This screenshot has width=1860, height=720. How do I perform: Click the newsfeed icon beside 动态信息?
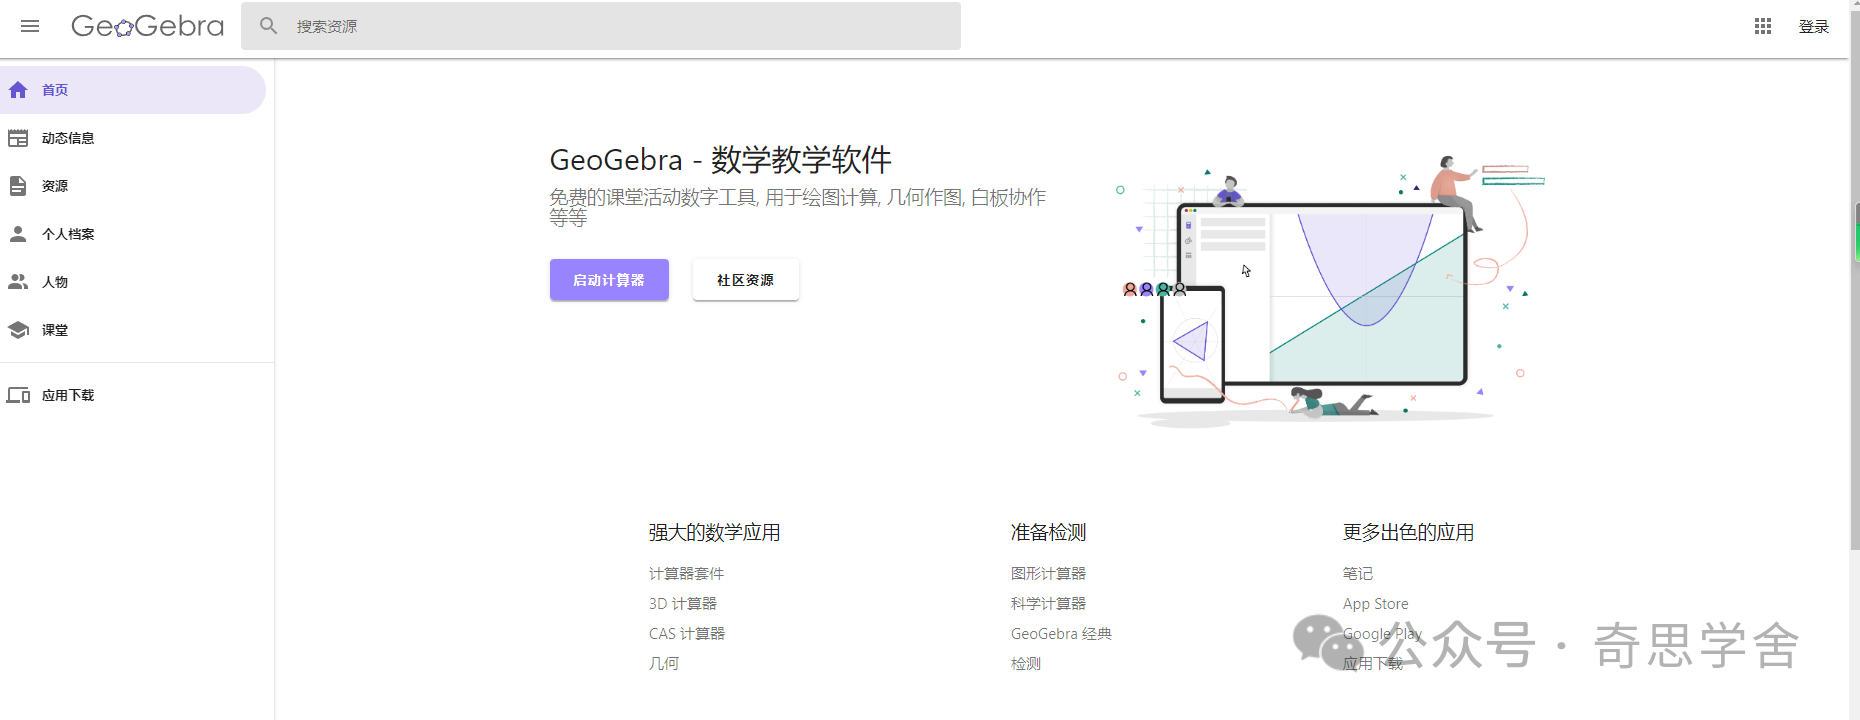(18, 138)
